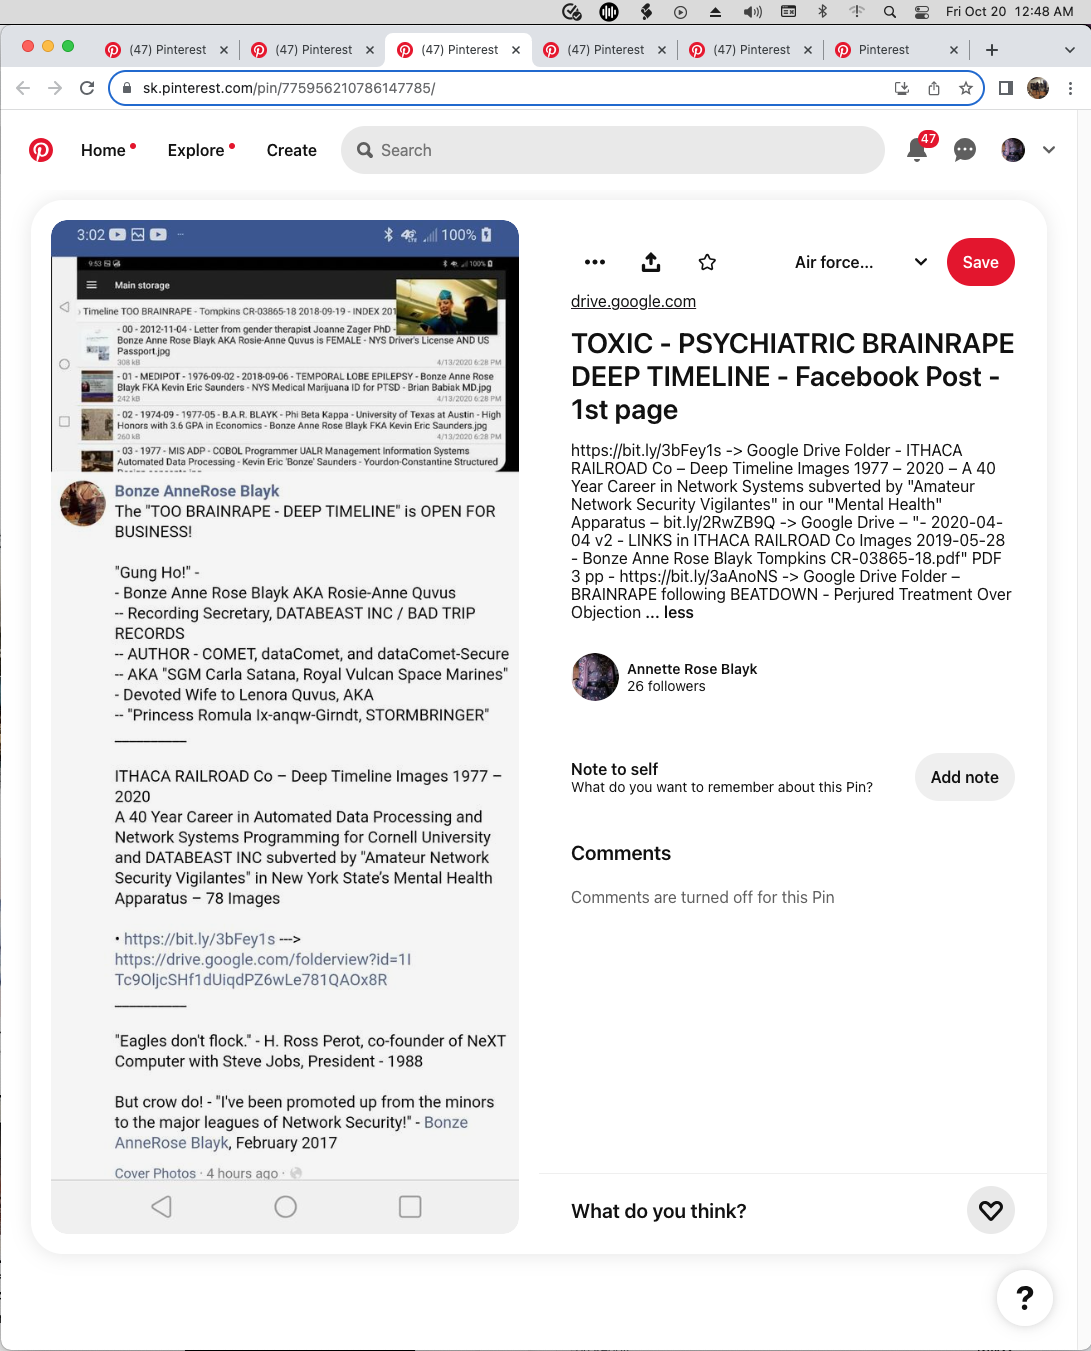Open the question mark help button
Image resolution: width=1091 pixels, height=1351 pixels.
pyautogui.click(x=1025, y=1298)
